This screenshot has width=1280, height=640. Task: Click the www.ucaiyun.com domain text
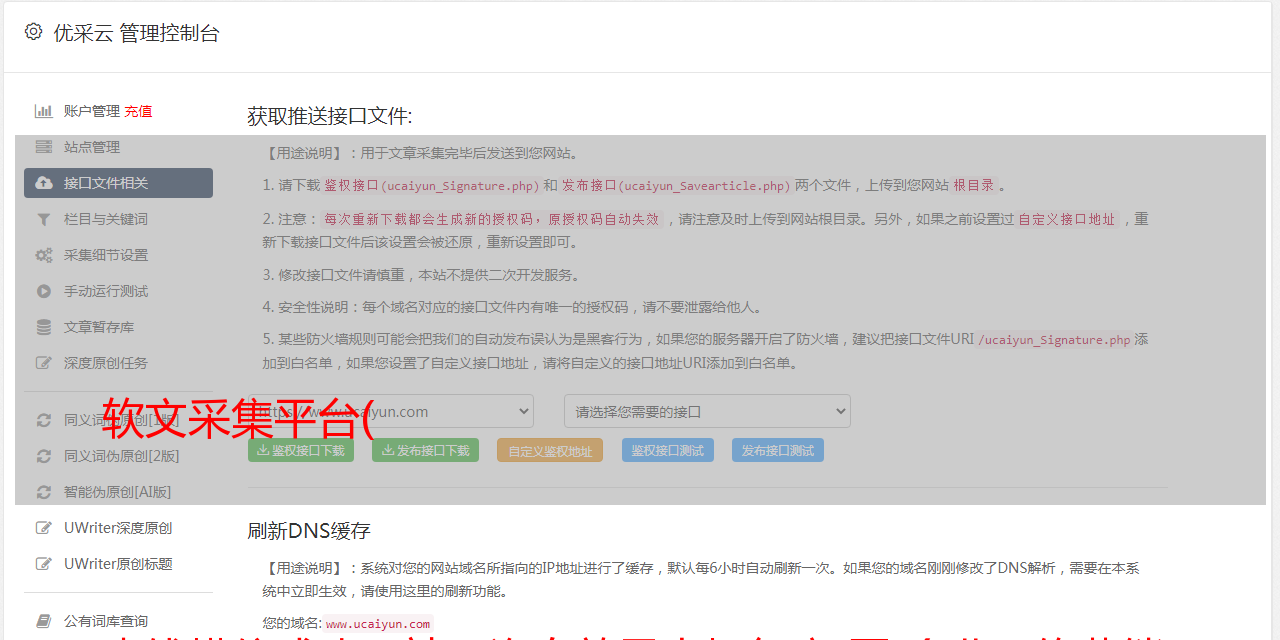pyautogui.click(x=378, y=623)
